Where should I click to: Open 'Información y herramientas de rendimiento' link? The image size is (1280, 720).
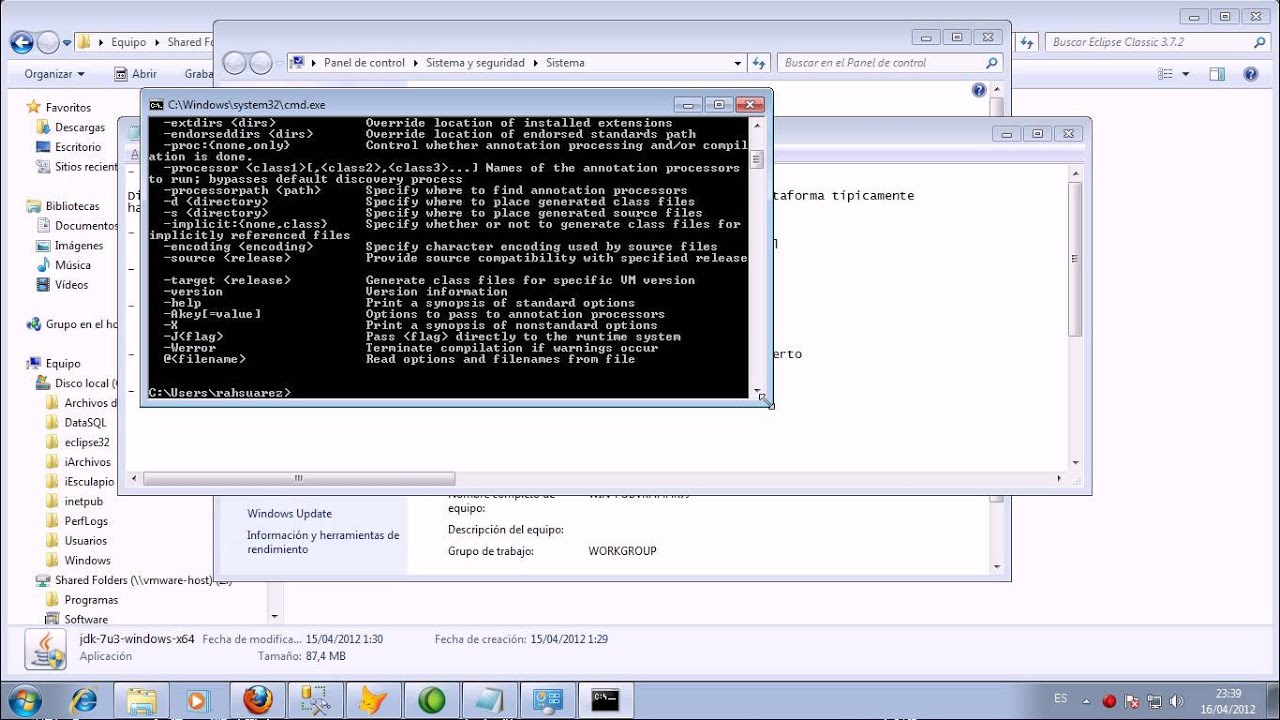coord(323,542)
